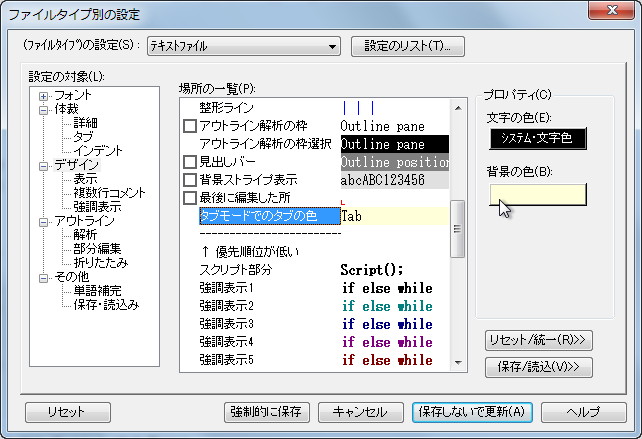
Task: Select the デザイン tree item
Action: 77,165
